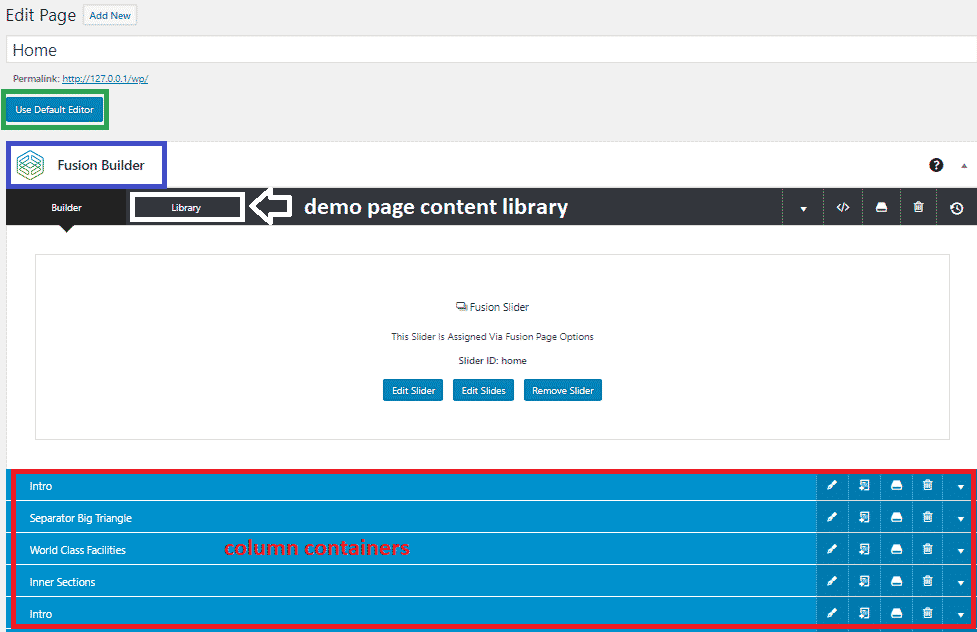Delete entire layout trash icon in toolbar
The image size is (977, 632).
click(x=918, y=207)
